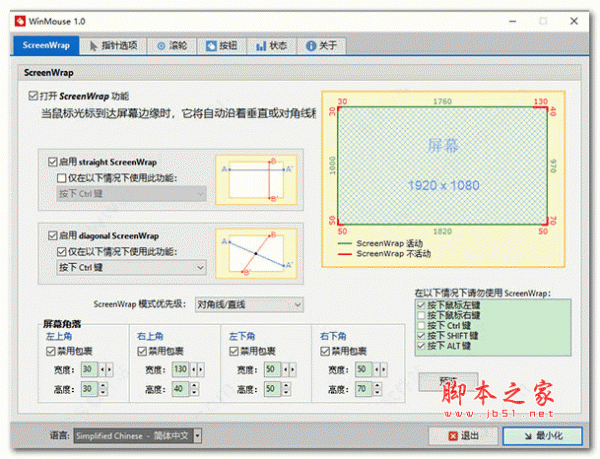Viewport: 600px width, 459px height.
Task: Toggle 按下鼠标左键 exclusion checkbox
Action: (421, 305)
